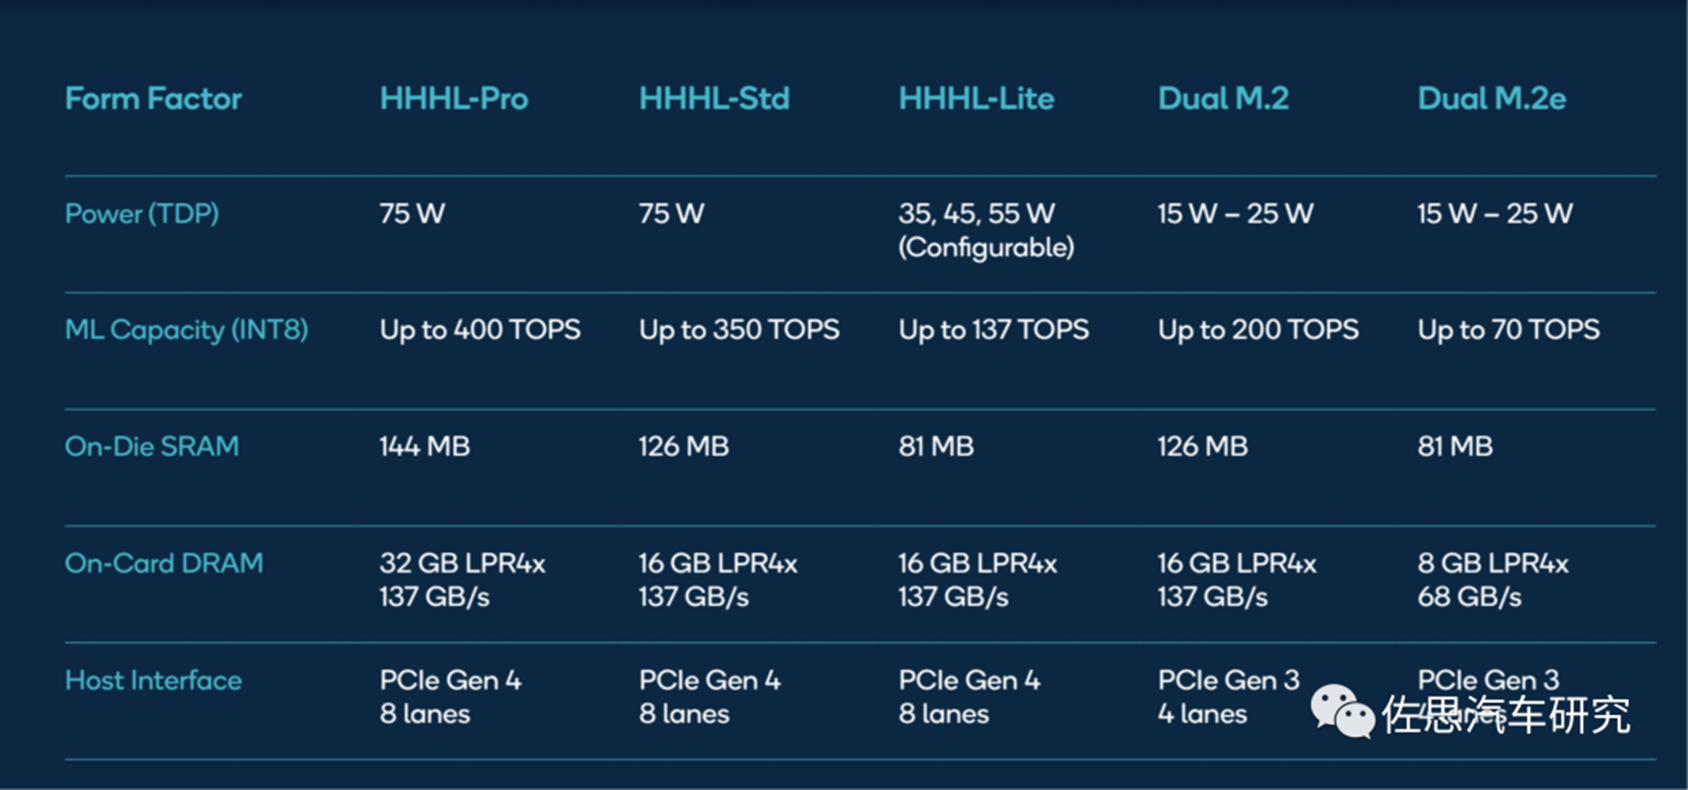This screenshot has width=1688, height=790.
Task: Select the On-Die SRAM row label
Action: pyautogui.click(x=152, y=446)
